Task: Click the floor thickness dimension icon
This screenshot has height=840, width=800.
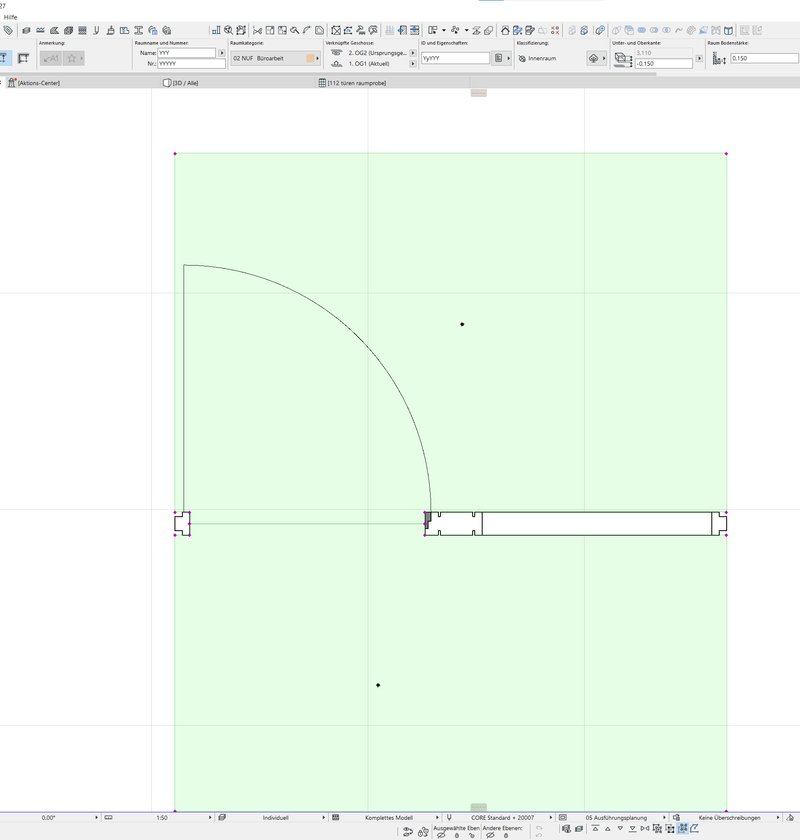Action: pyautogui.click(x=719, y=58)
